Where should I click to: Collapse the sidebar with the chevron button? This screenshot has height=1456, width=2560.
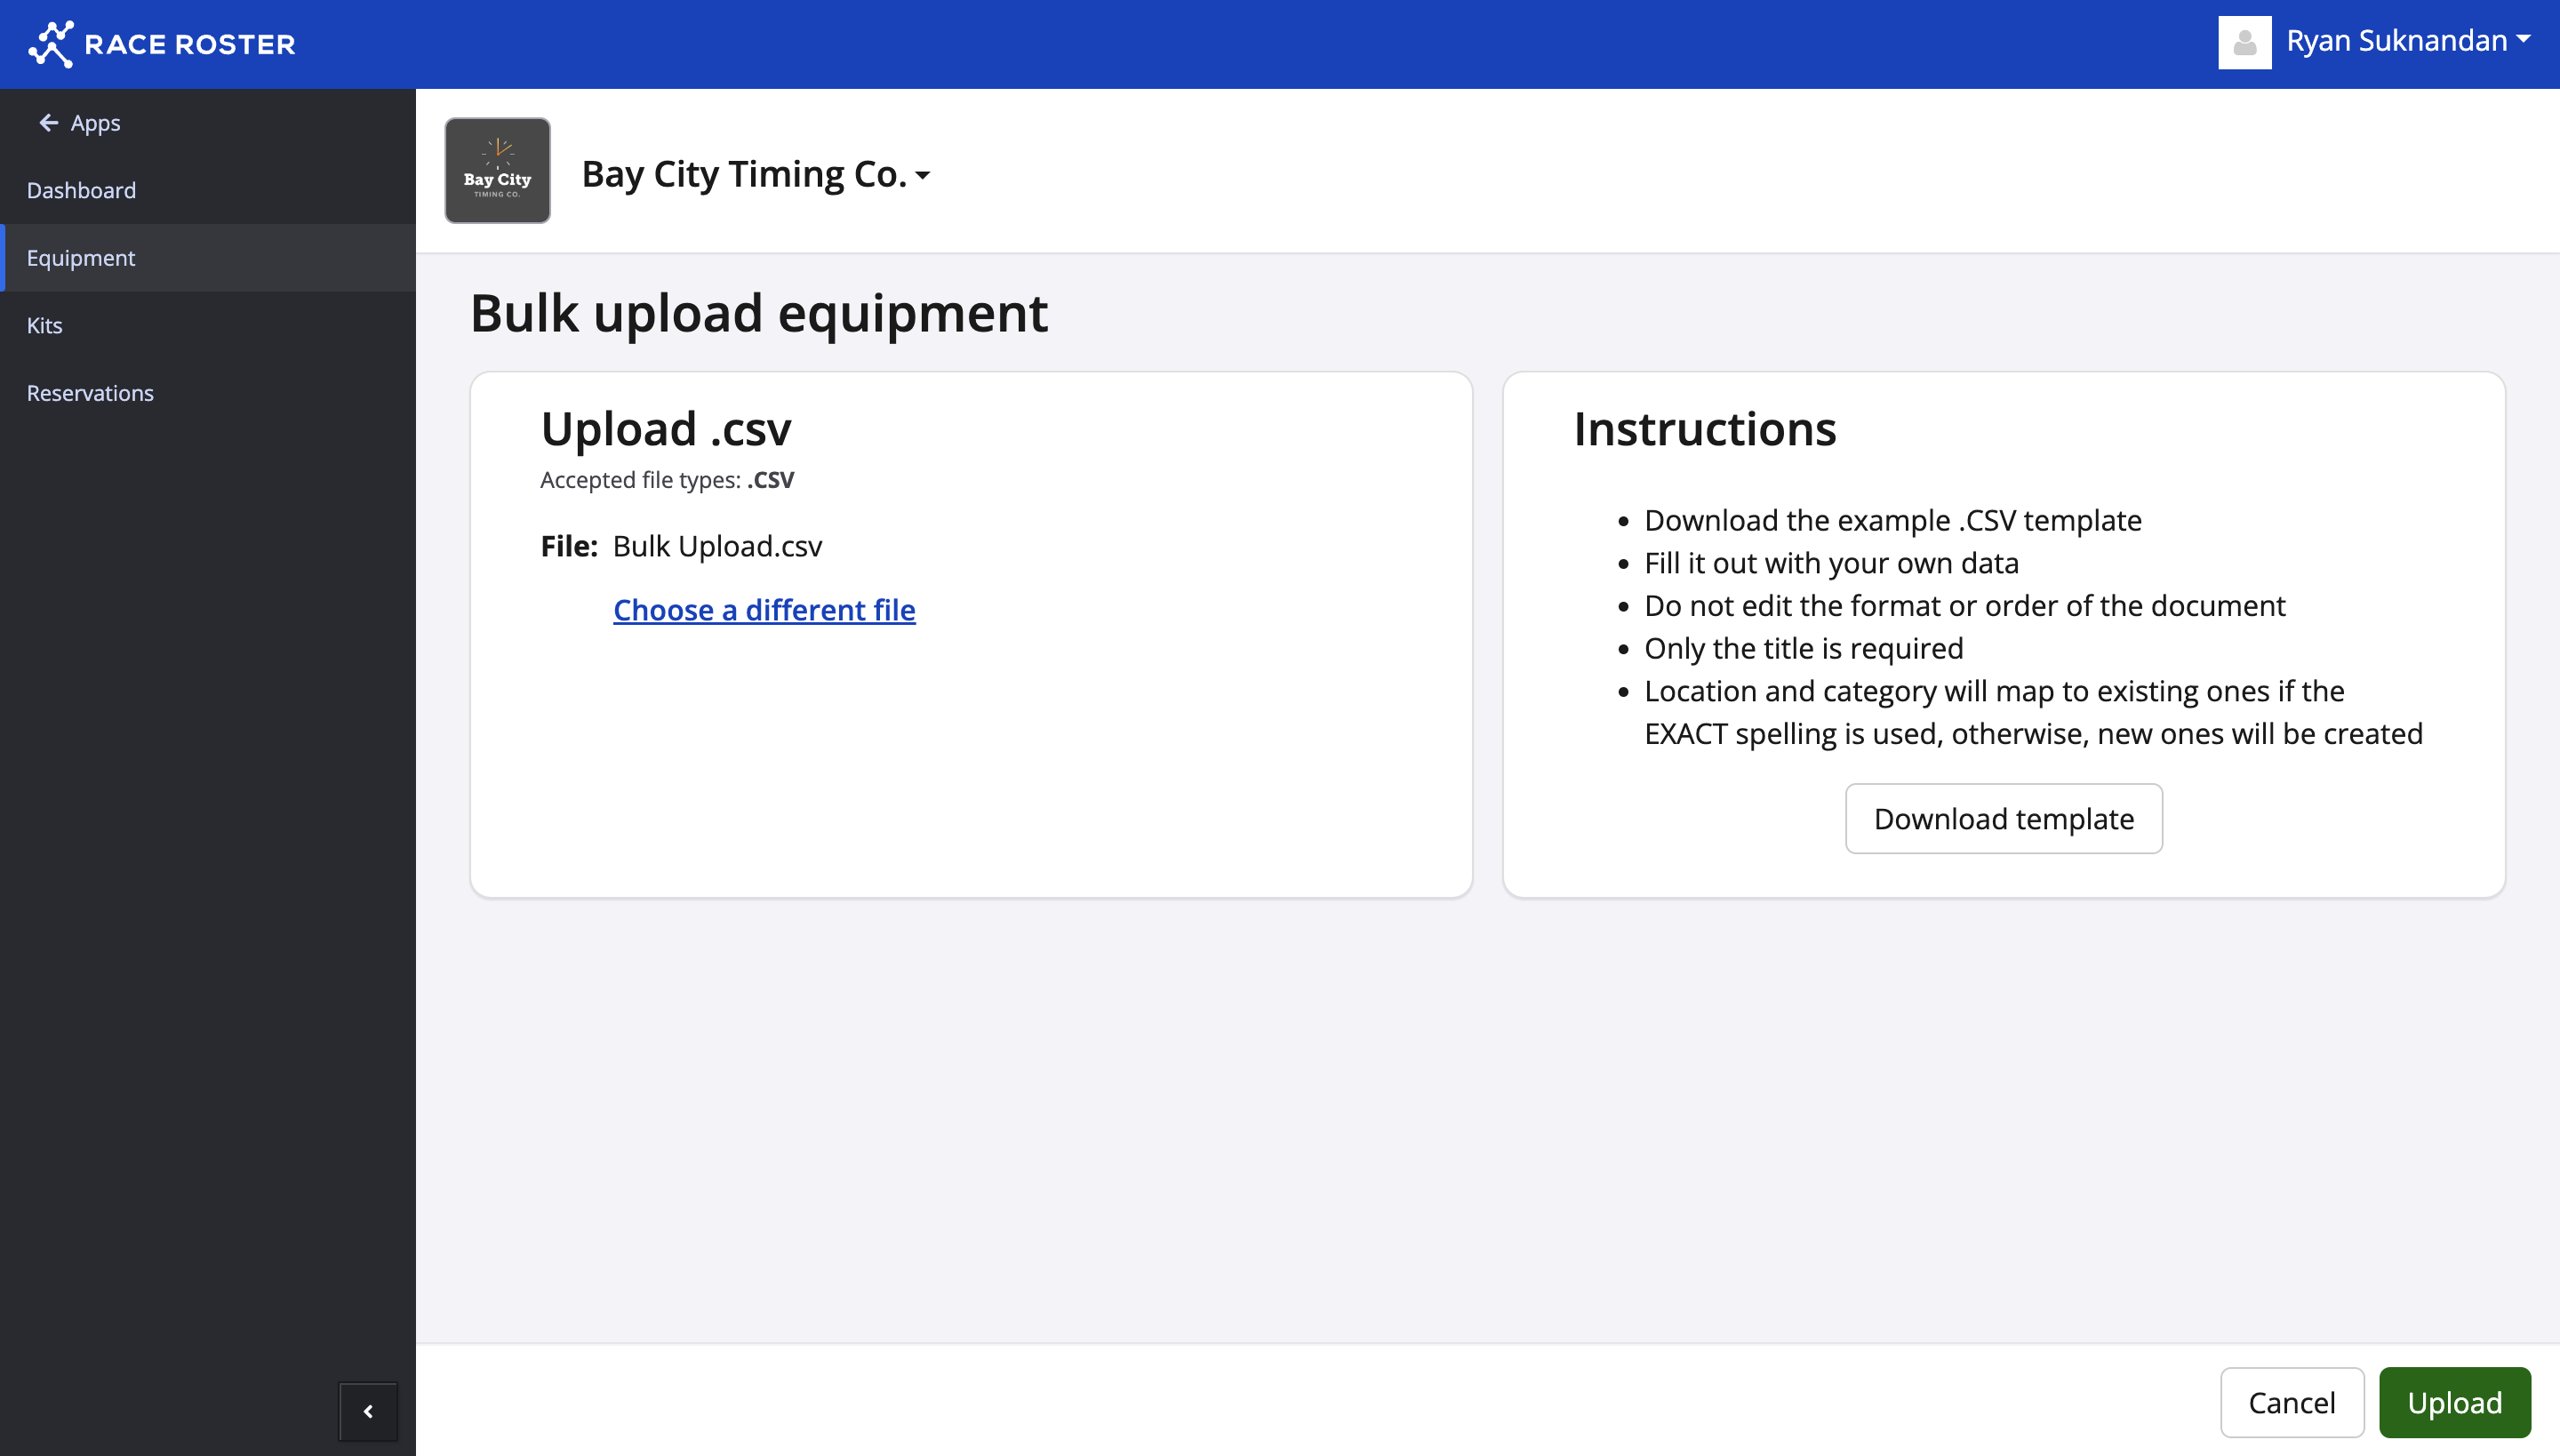368,1411
